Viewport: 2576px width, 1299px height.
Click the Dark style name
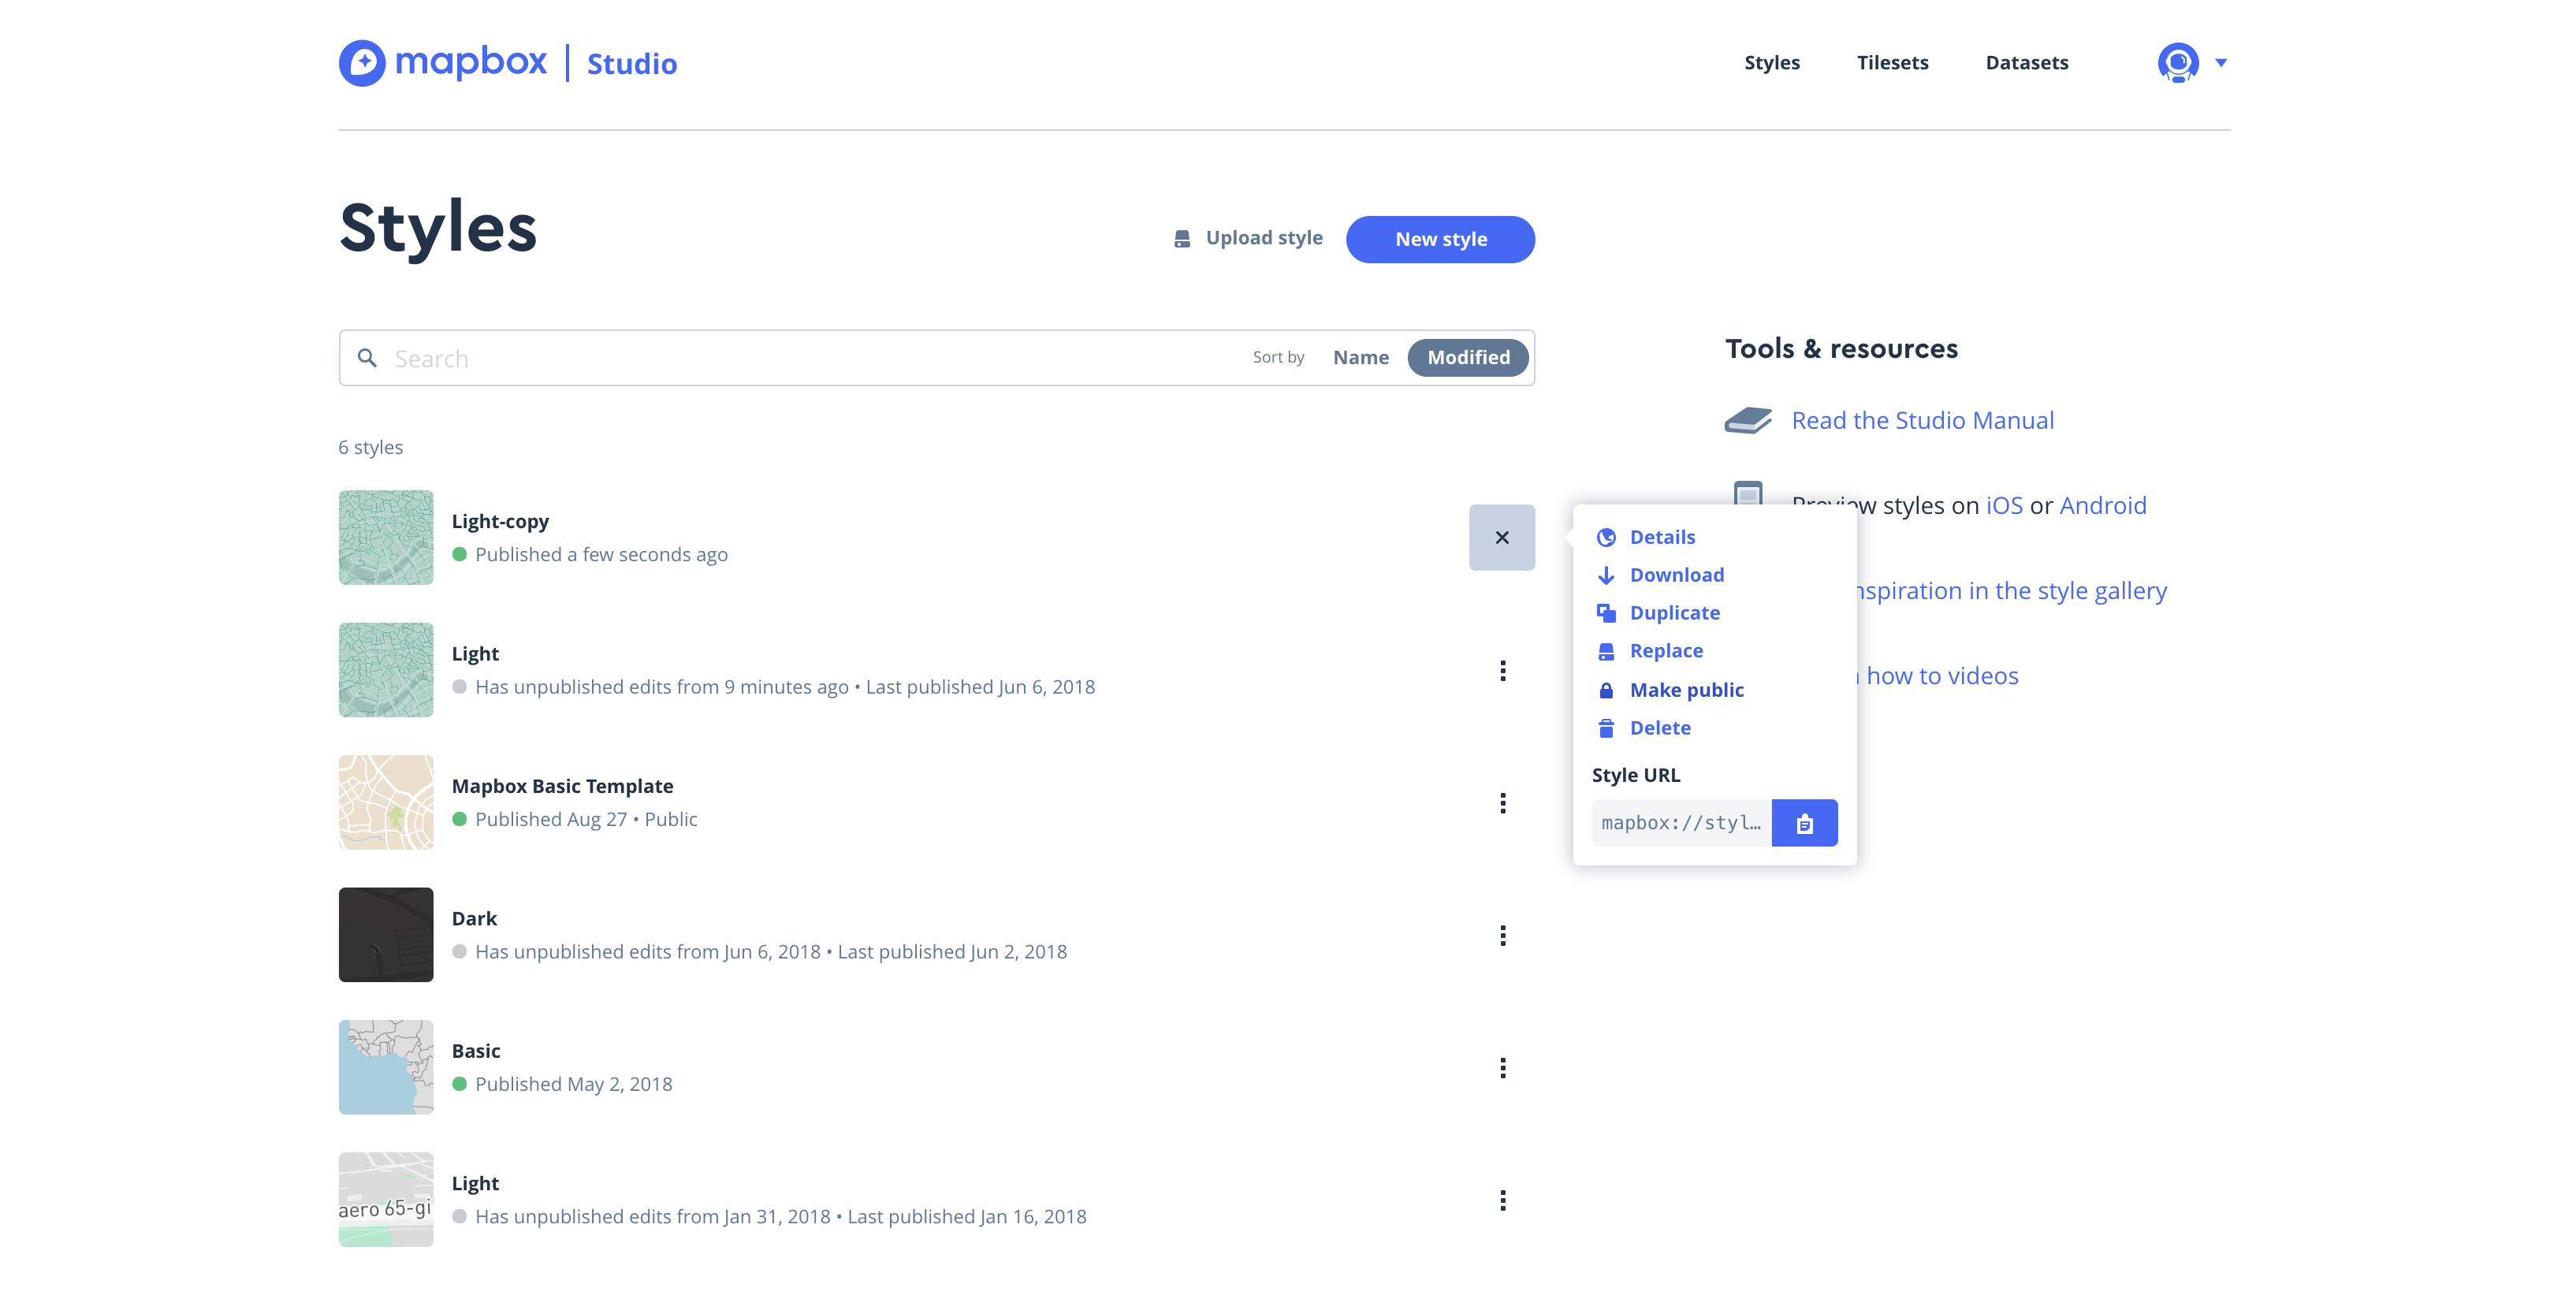[x=474, y=918]
